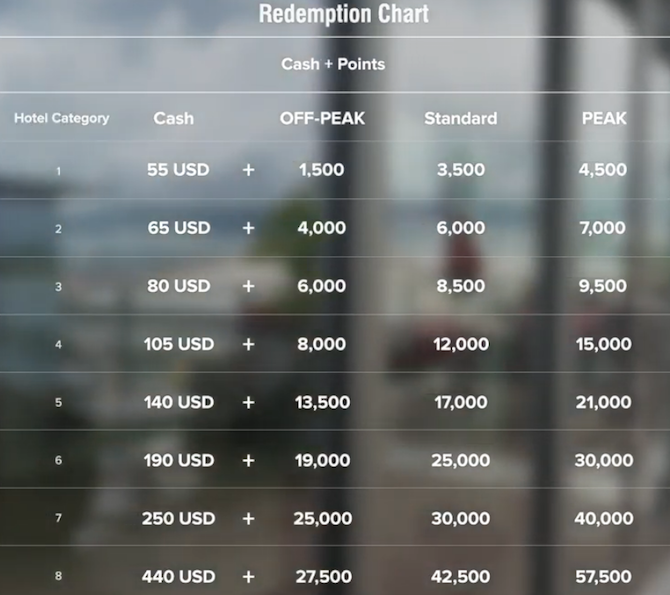Viewport: 670px width, 595px height.
Task: Click the plus sign beside 105 USD
Action: click(x=248, y=344)
